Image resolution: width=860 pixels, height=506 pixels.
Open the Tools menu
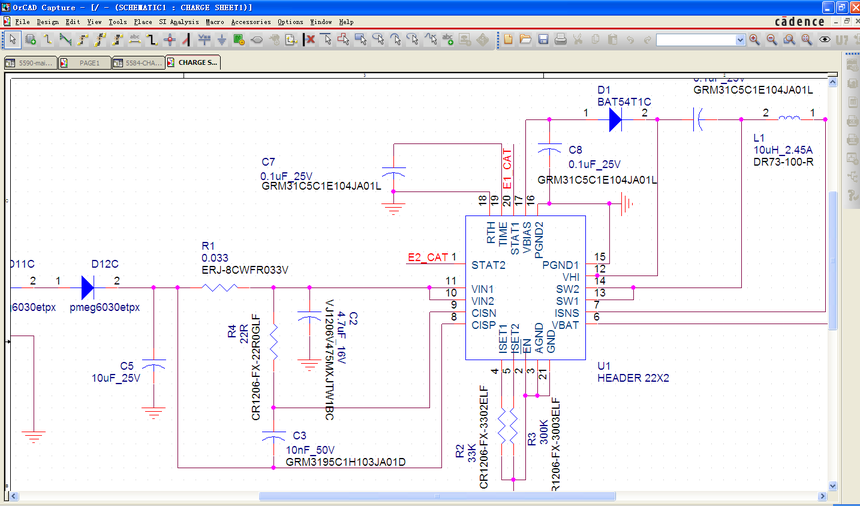(117, 22)
